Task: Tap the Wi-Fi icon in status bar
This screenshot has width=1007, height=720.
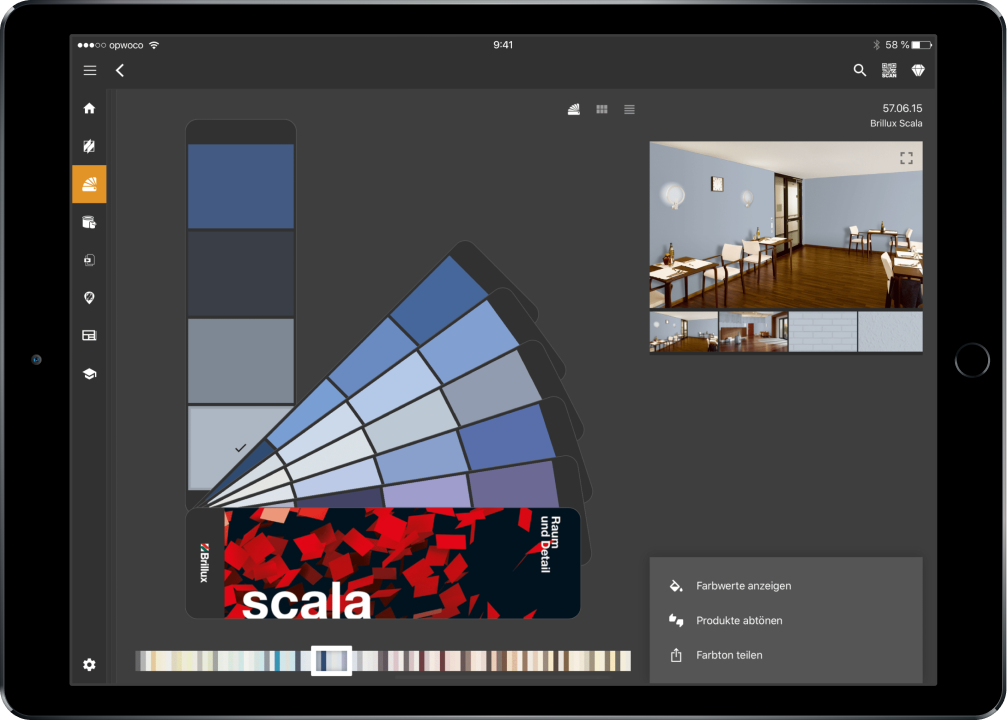Action: pyautogui.click(x=154, y=45)
